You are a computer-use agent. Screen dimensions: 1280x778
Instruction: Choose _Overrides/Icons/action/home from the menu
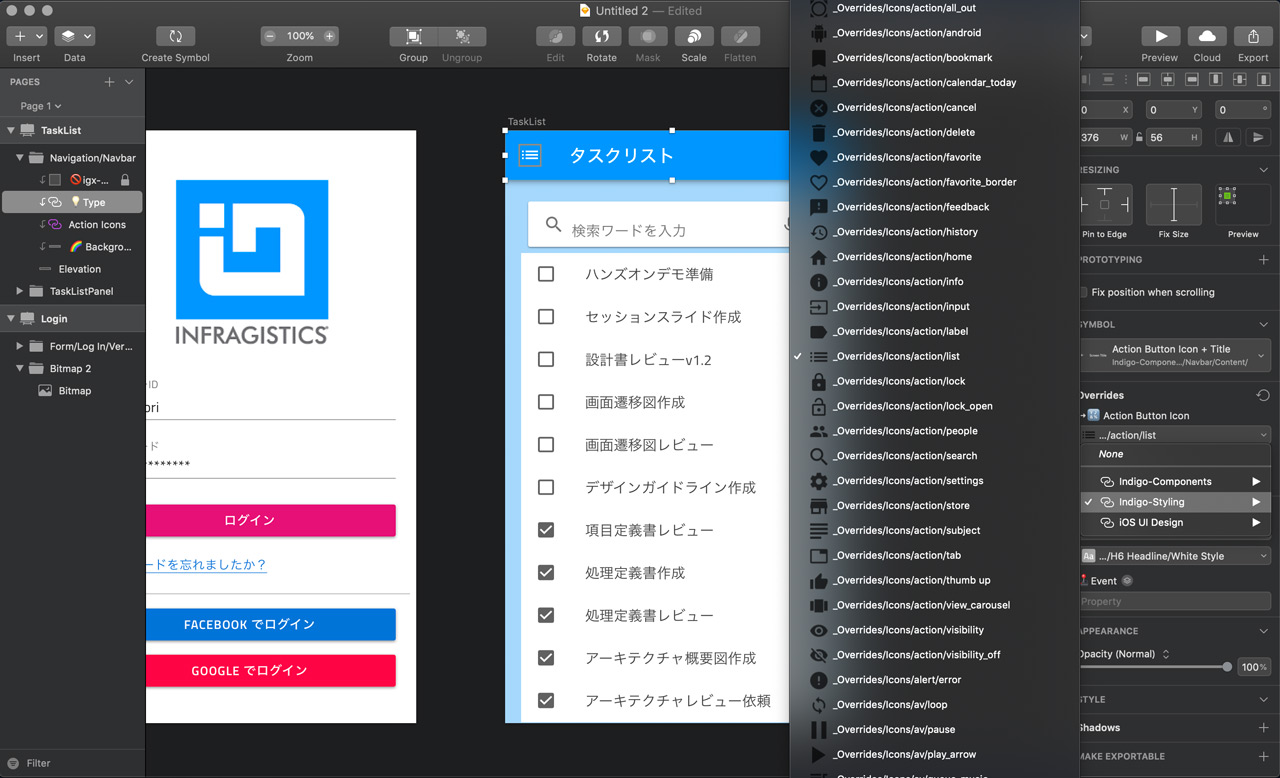(901, 257)
